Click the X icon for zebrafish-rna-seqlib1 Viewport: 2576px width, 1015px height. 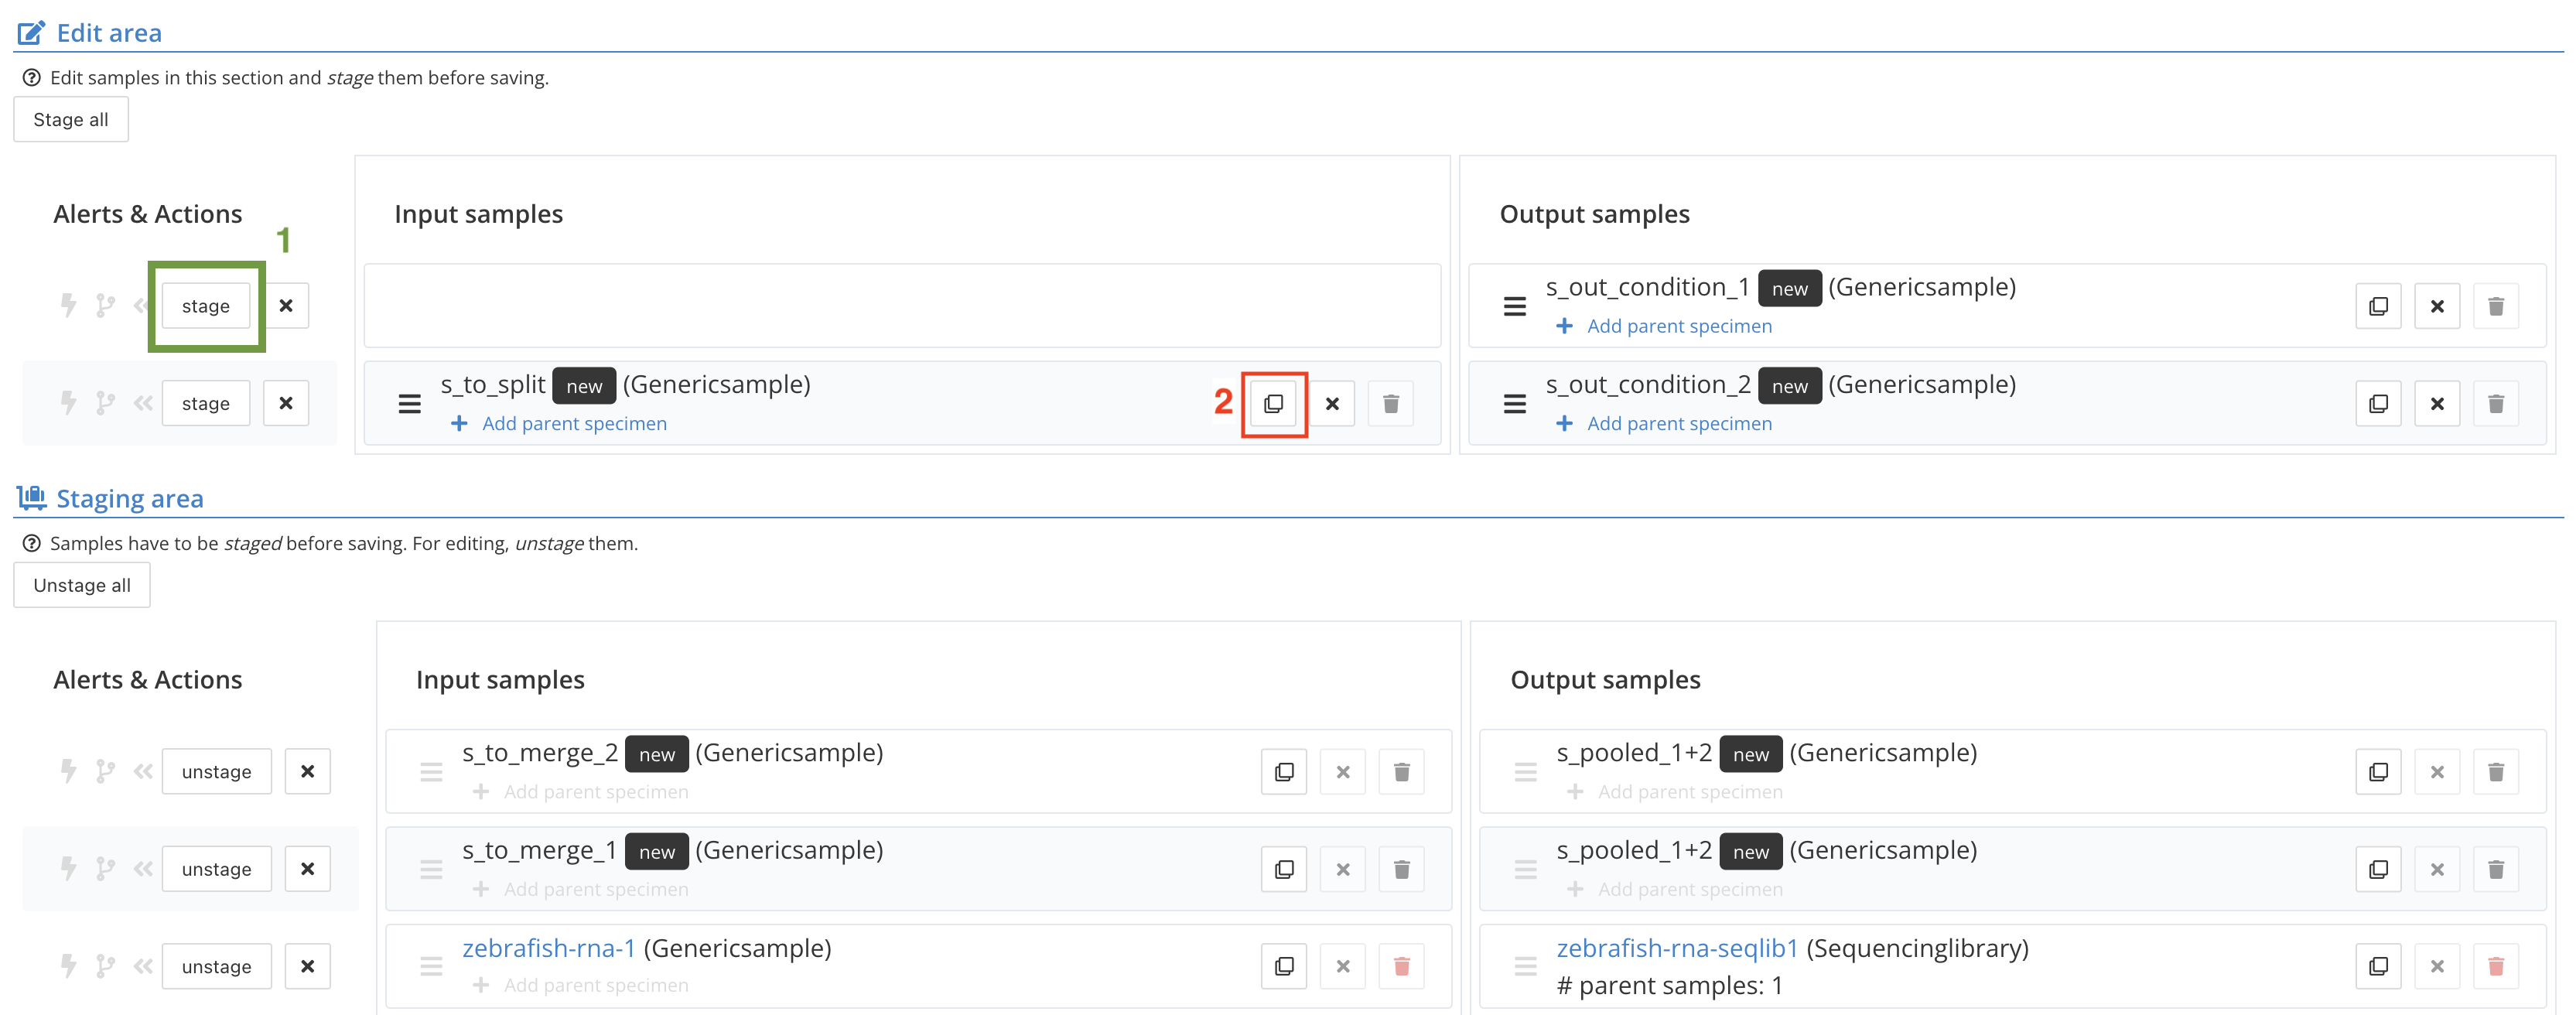(x=2437, y=967)
